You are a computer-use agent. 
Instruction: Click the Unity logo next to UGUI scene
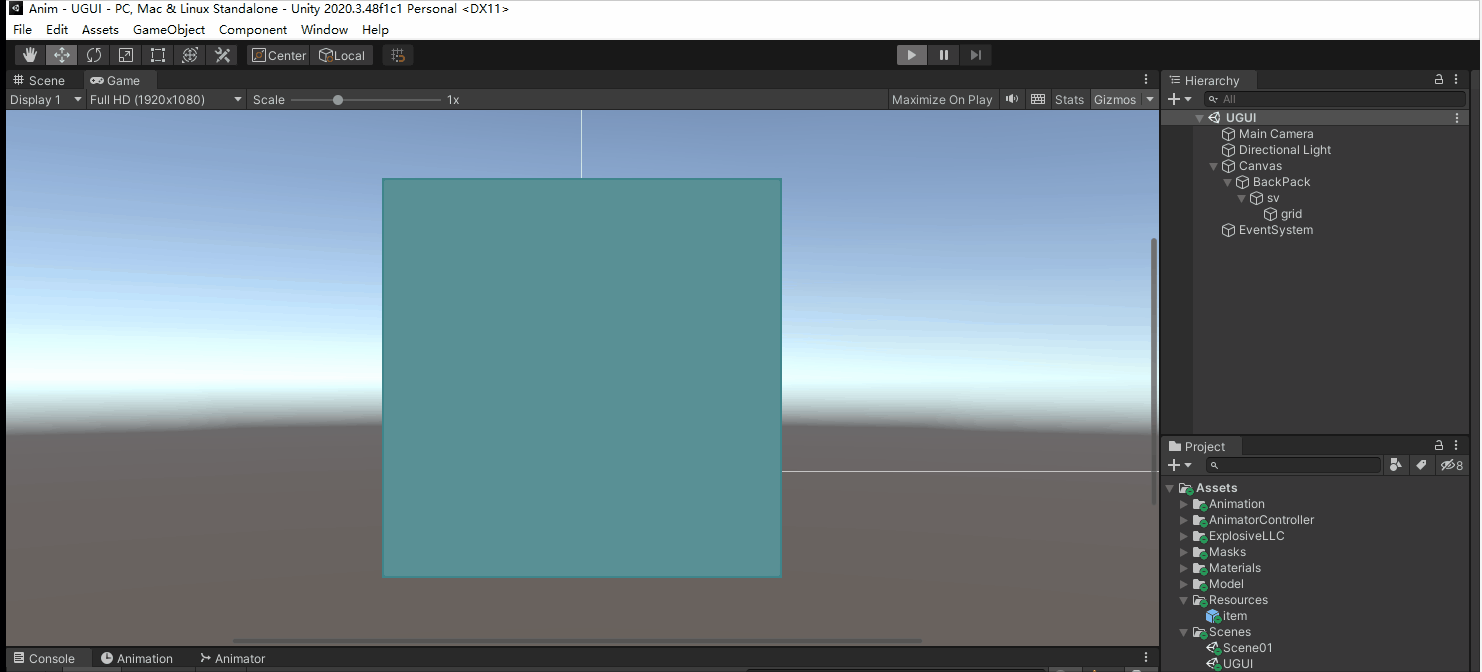point(1215,118)
